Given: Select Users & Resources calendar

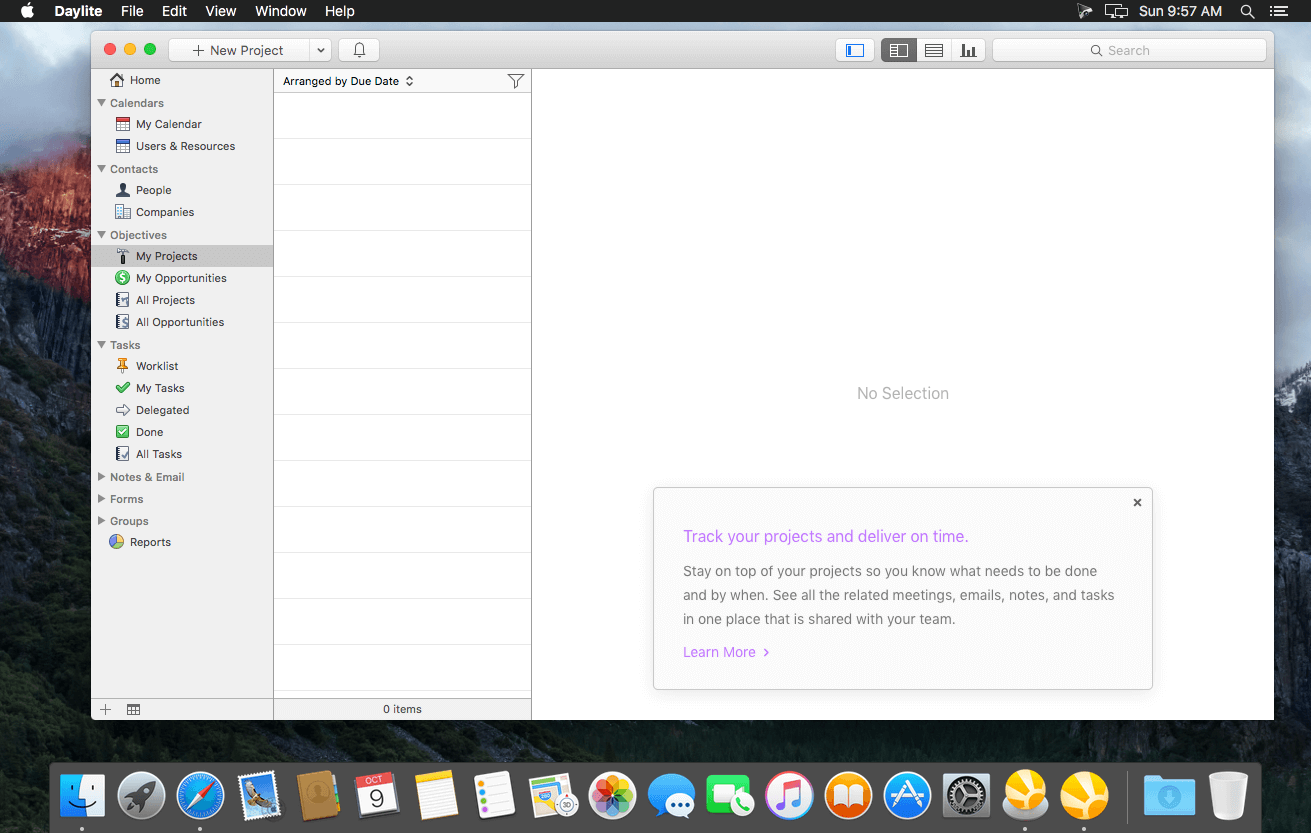Looking at the screenshot, I should click(x=175, y=146).
